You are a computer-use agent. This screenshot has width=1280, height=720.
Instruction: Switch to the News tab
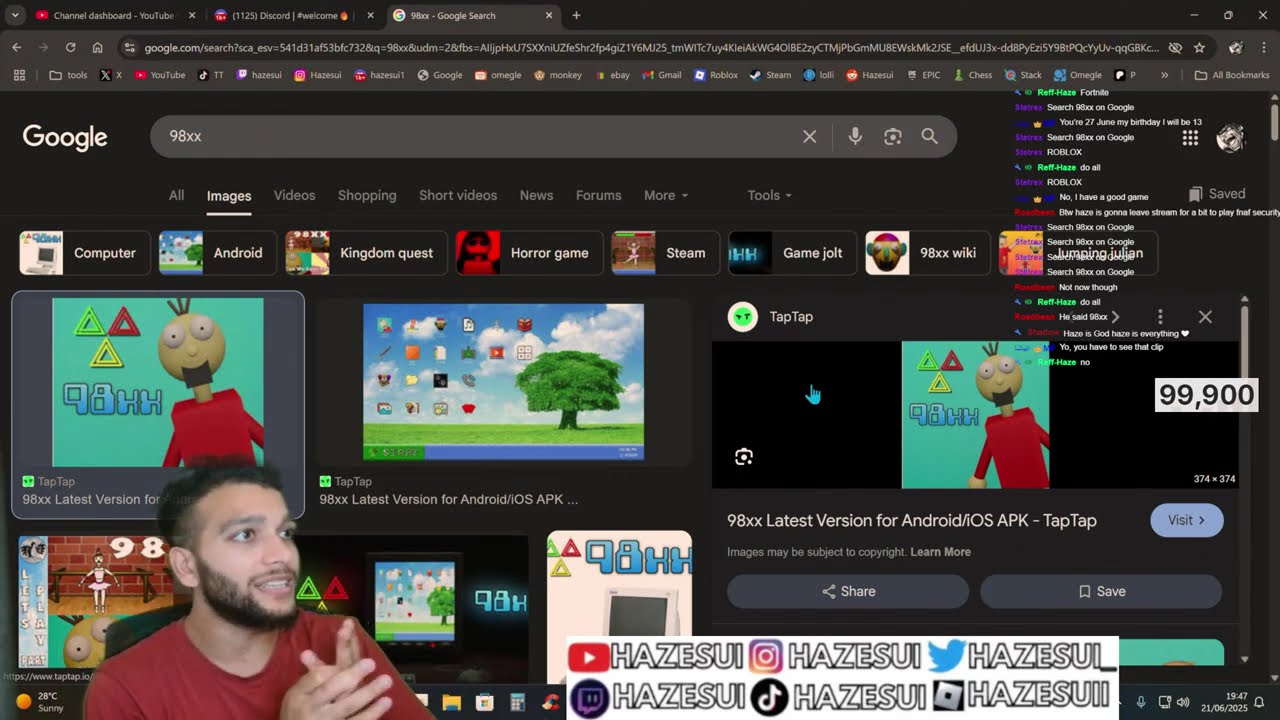click(x=536, y=195)
